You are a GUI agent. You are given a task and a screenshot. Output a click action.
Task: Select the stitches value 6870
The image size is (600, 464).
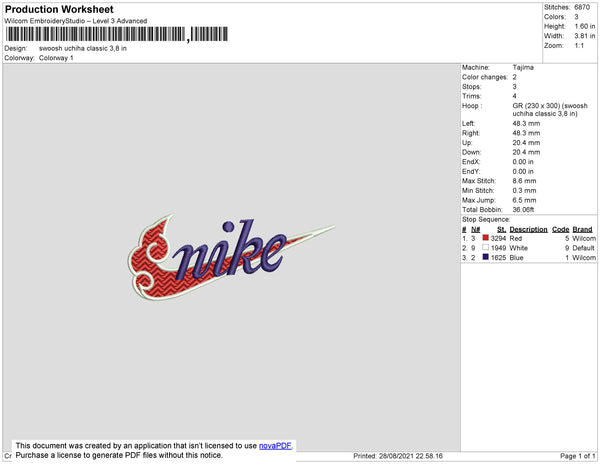[582, 7]
